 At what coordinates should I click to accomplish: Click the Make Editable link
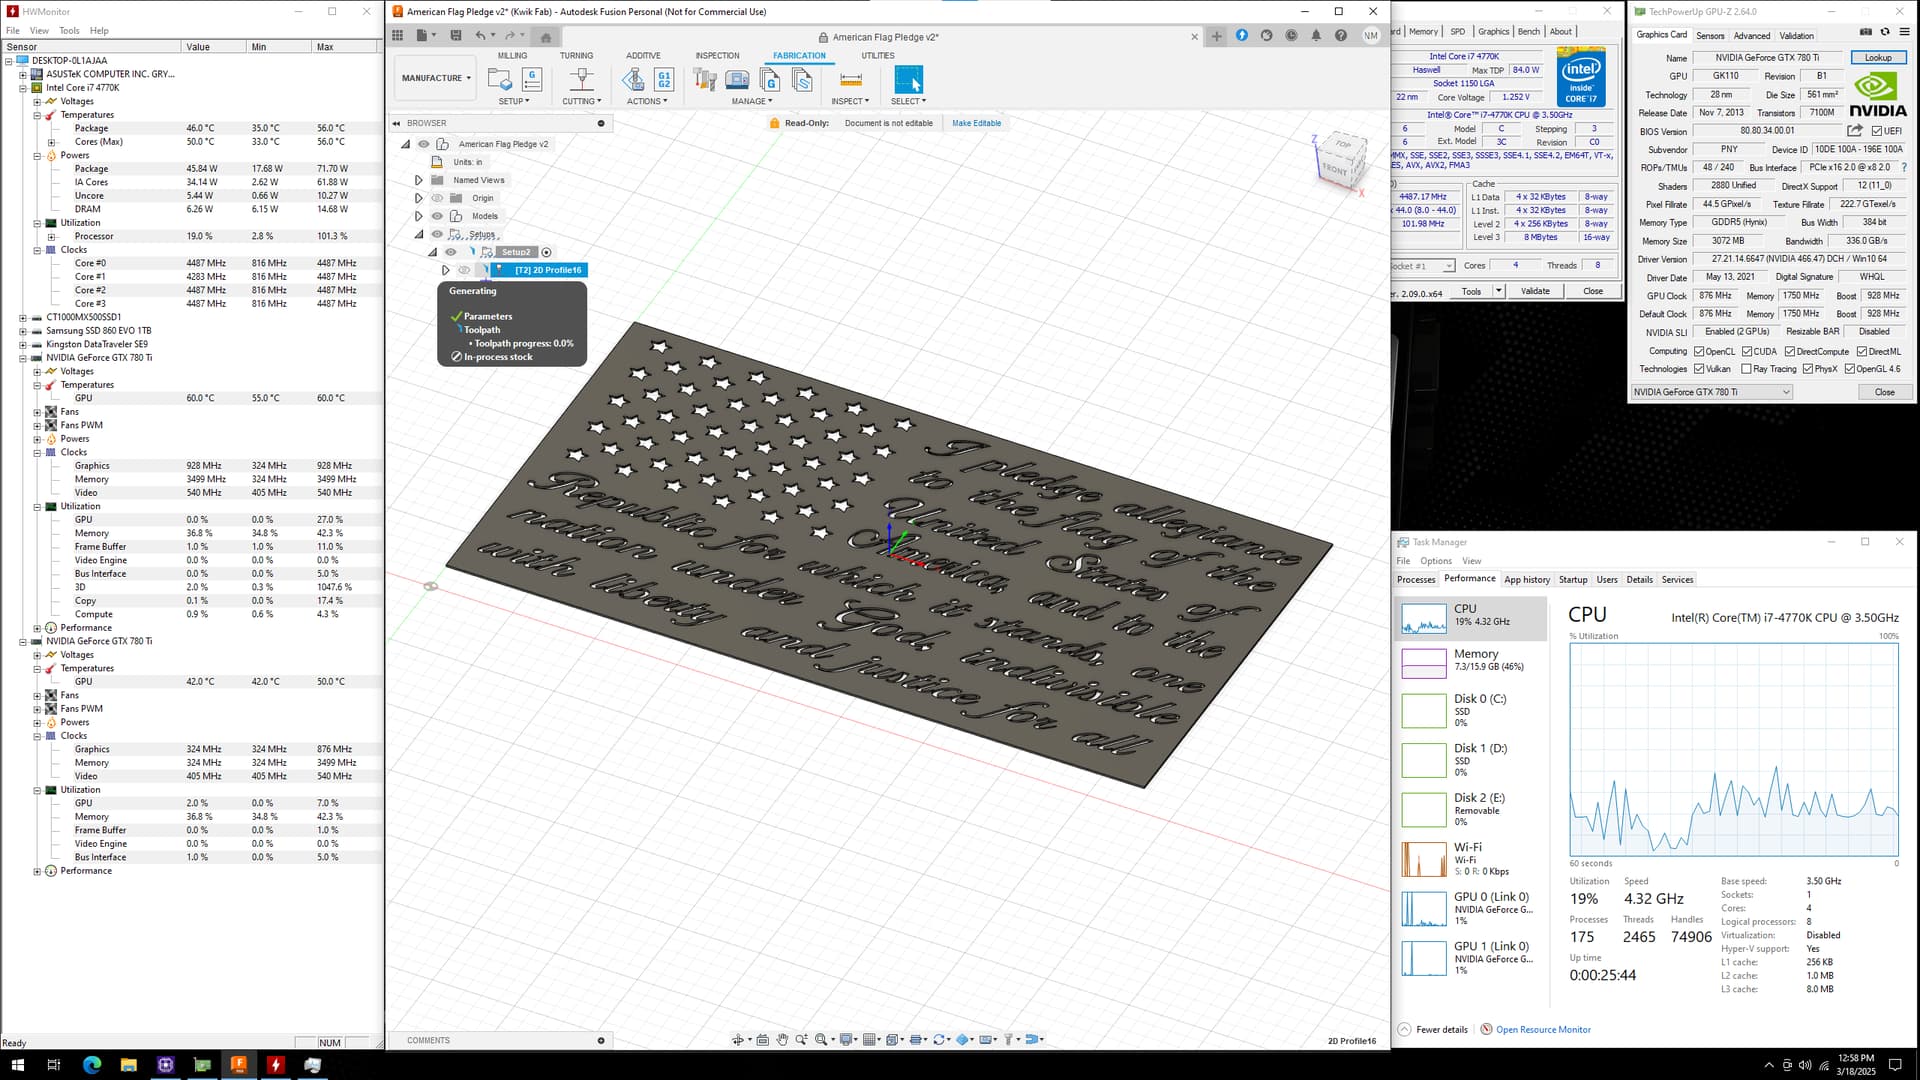pyautogui.click(x=976, y=123)
